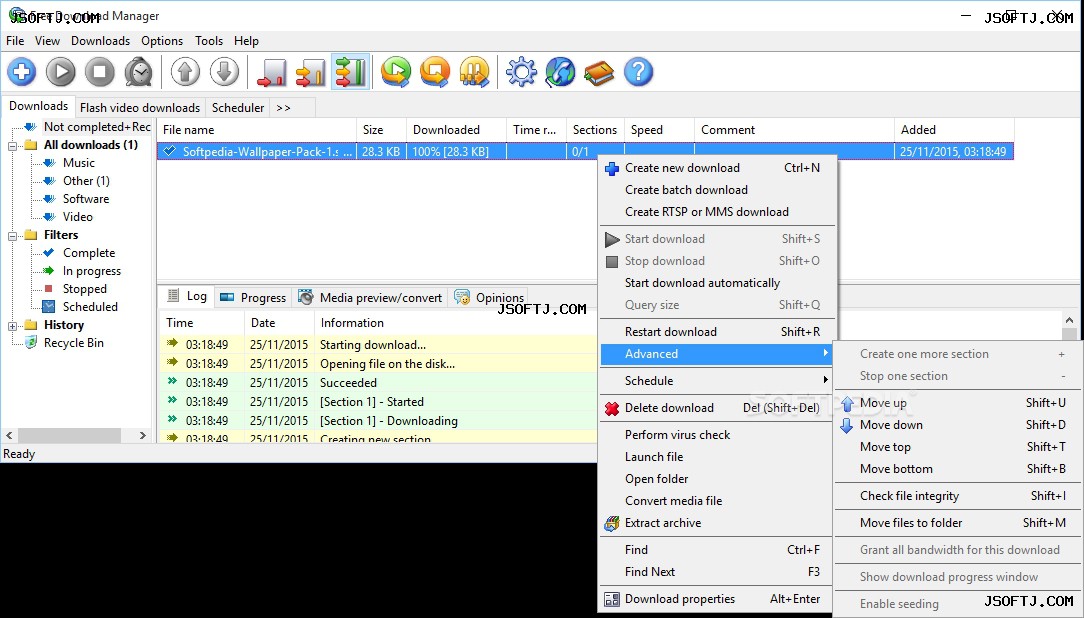Open the Options menu

click(162, 41)
